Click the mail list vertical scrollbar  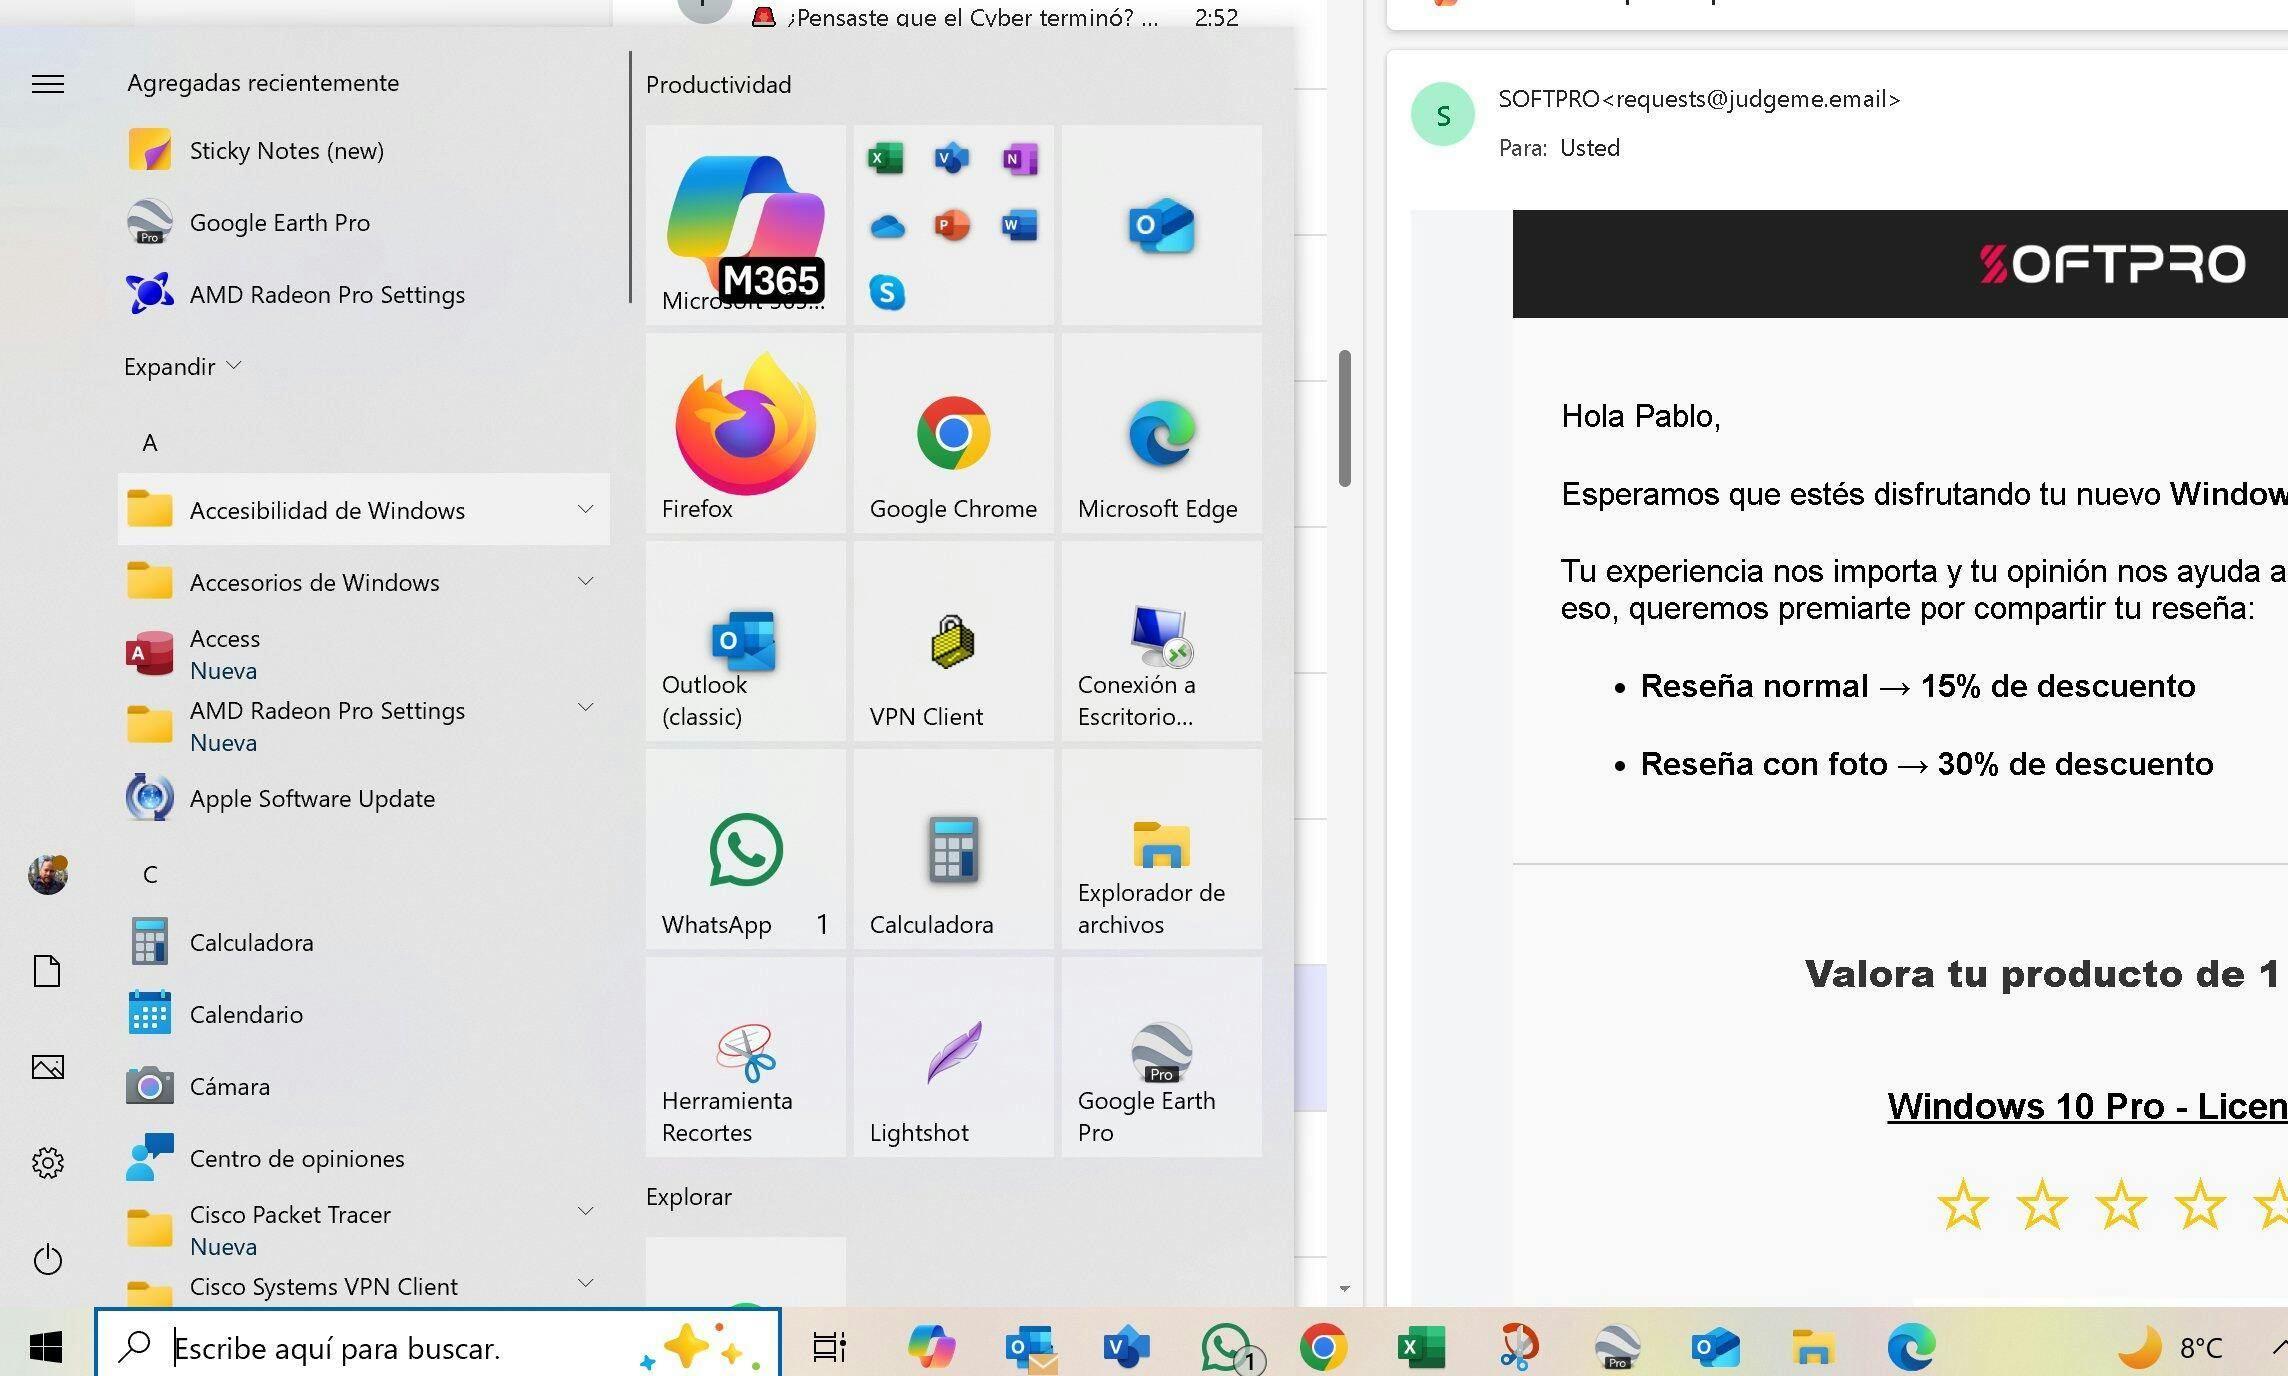point(1345,419)
